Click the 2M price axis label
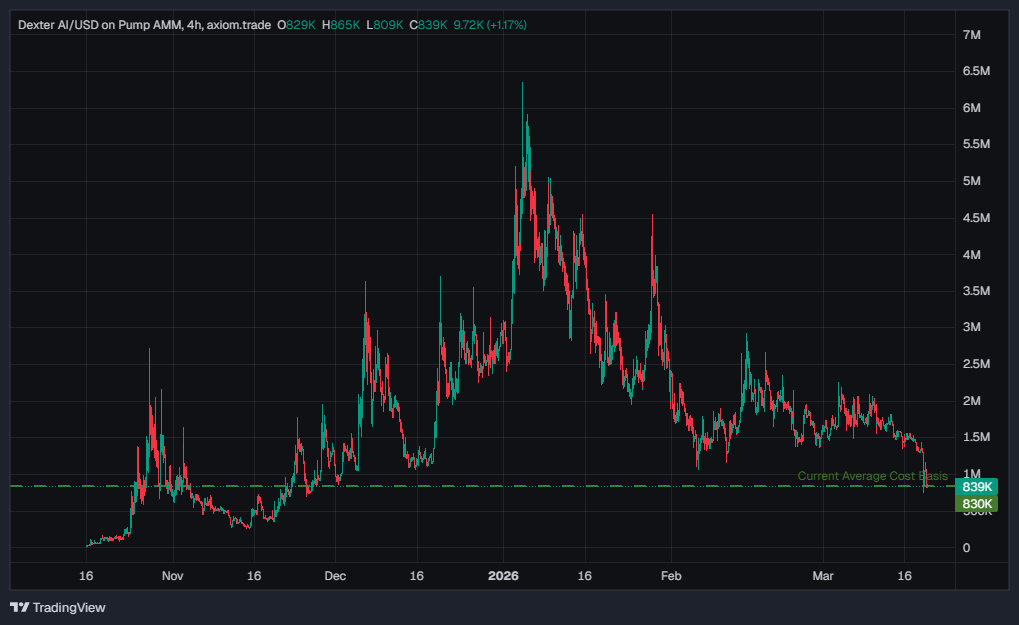This screenshot has width=1019, height=625. (972, 401)
